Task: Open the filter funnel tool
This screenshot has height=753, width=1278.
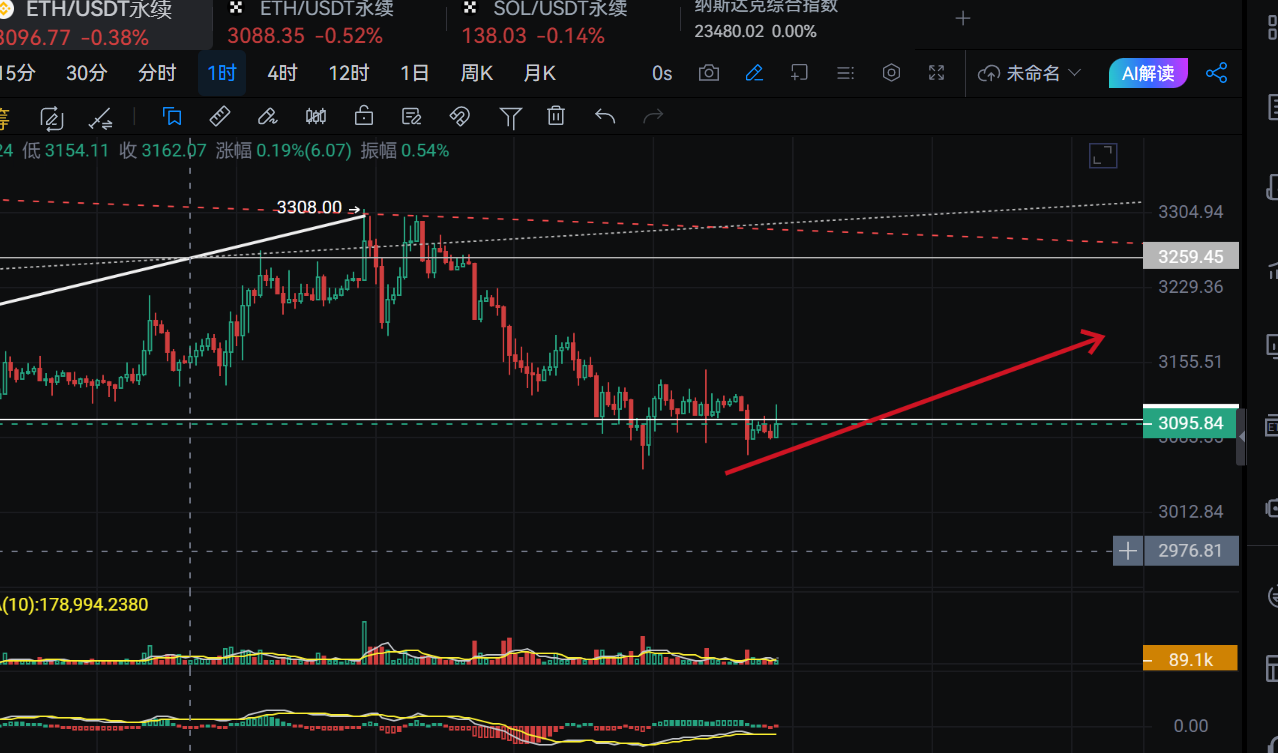Action: pyautogui.click(x=510, y=117)
